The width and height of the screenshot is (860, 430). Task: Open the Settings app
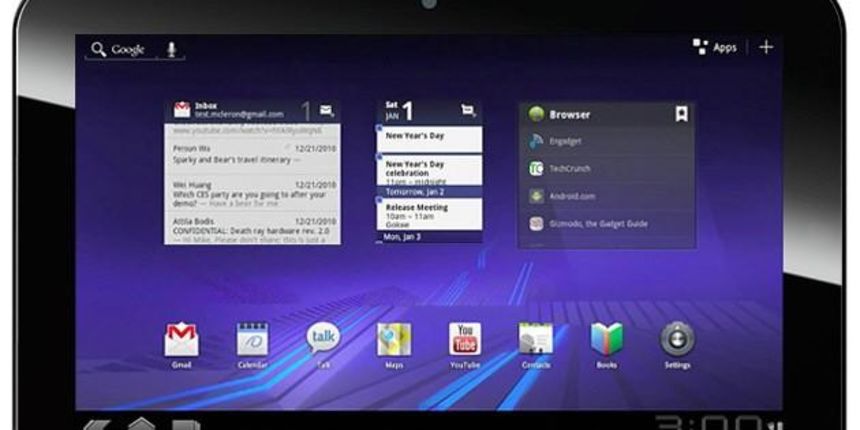pos(677,339)
